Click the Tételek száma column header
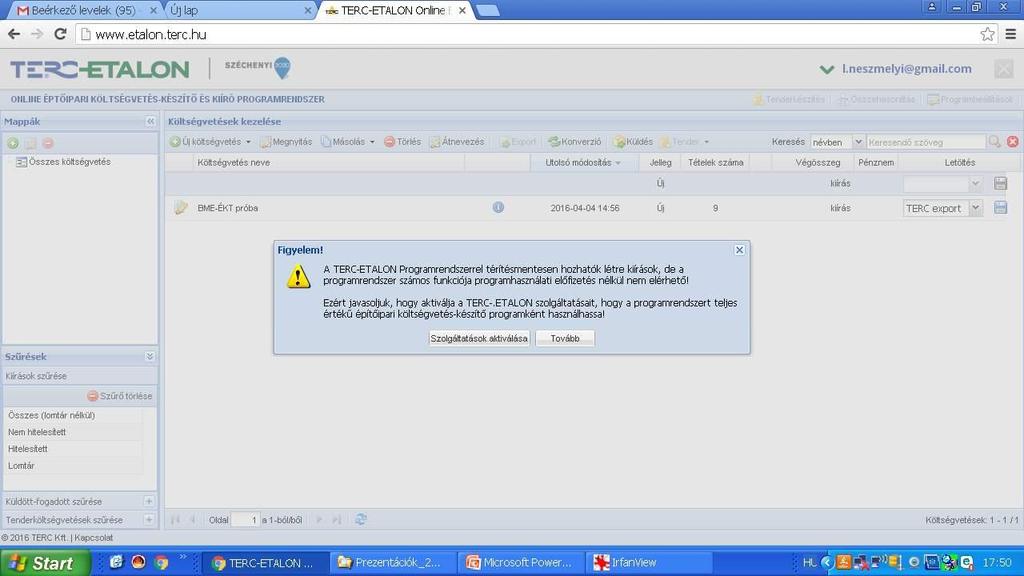 coord(715,163)
